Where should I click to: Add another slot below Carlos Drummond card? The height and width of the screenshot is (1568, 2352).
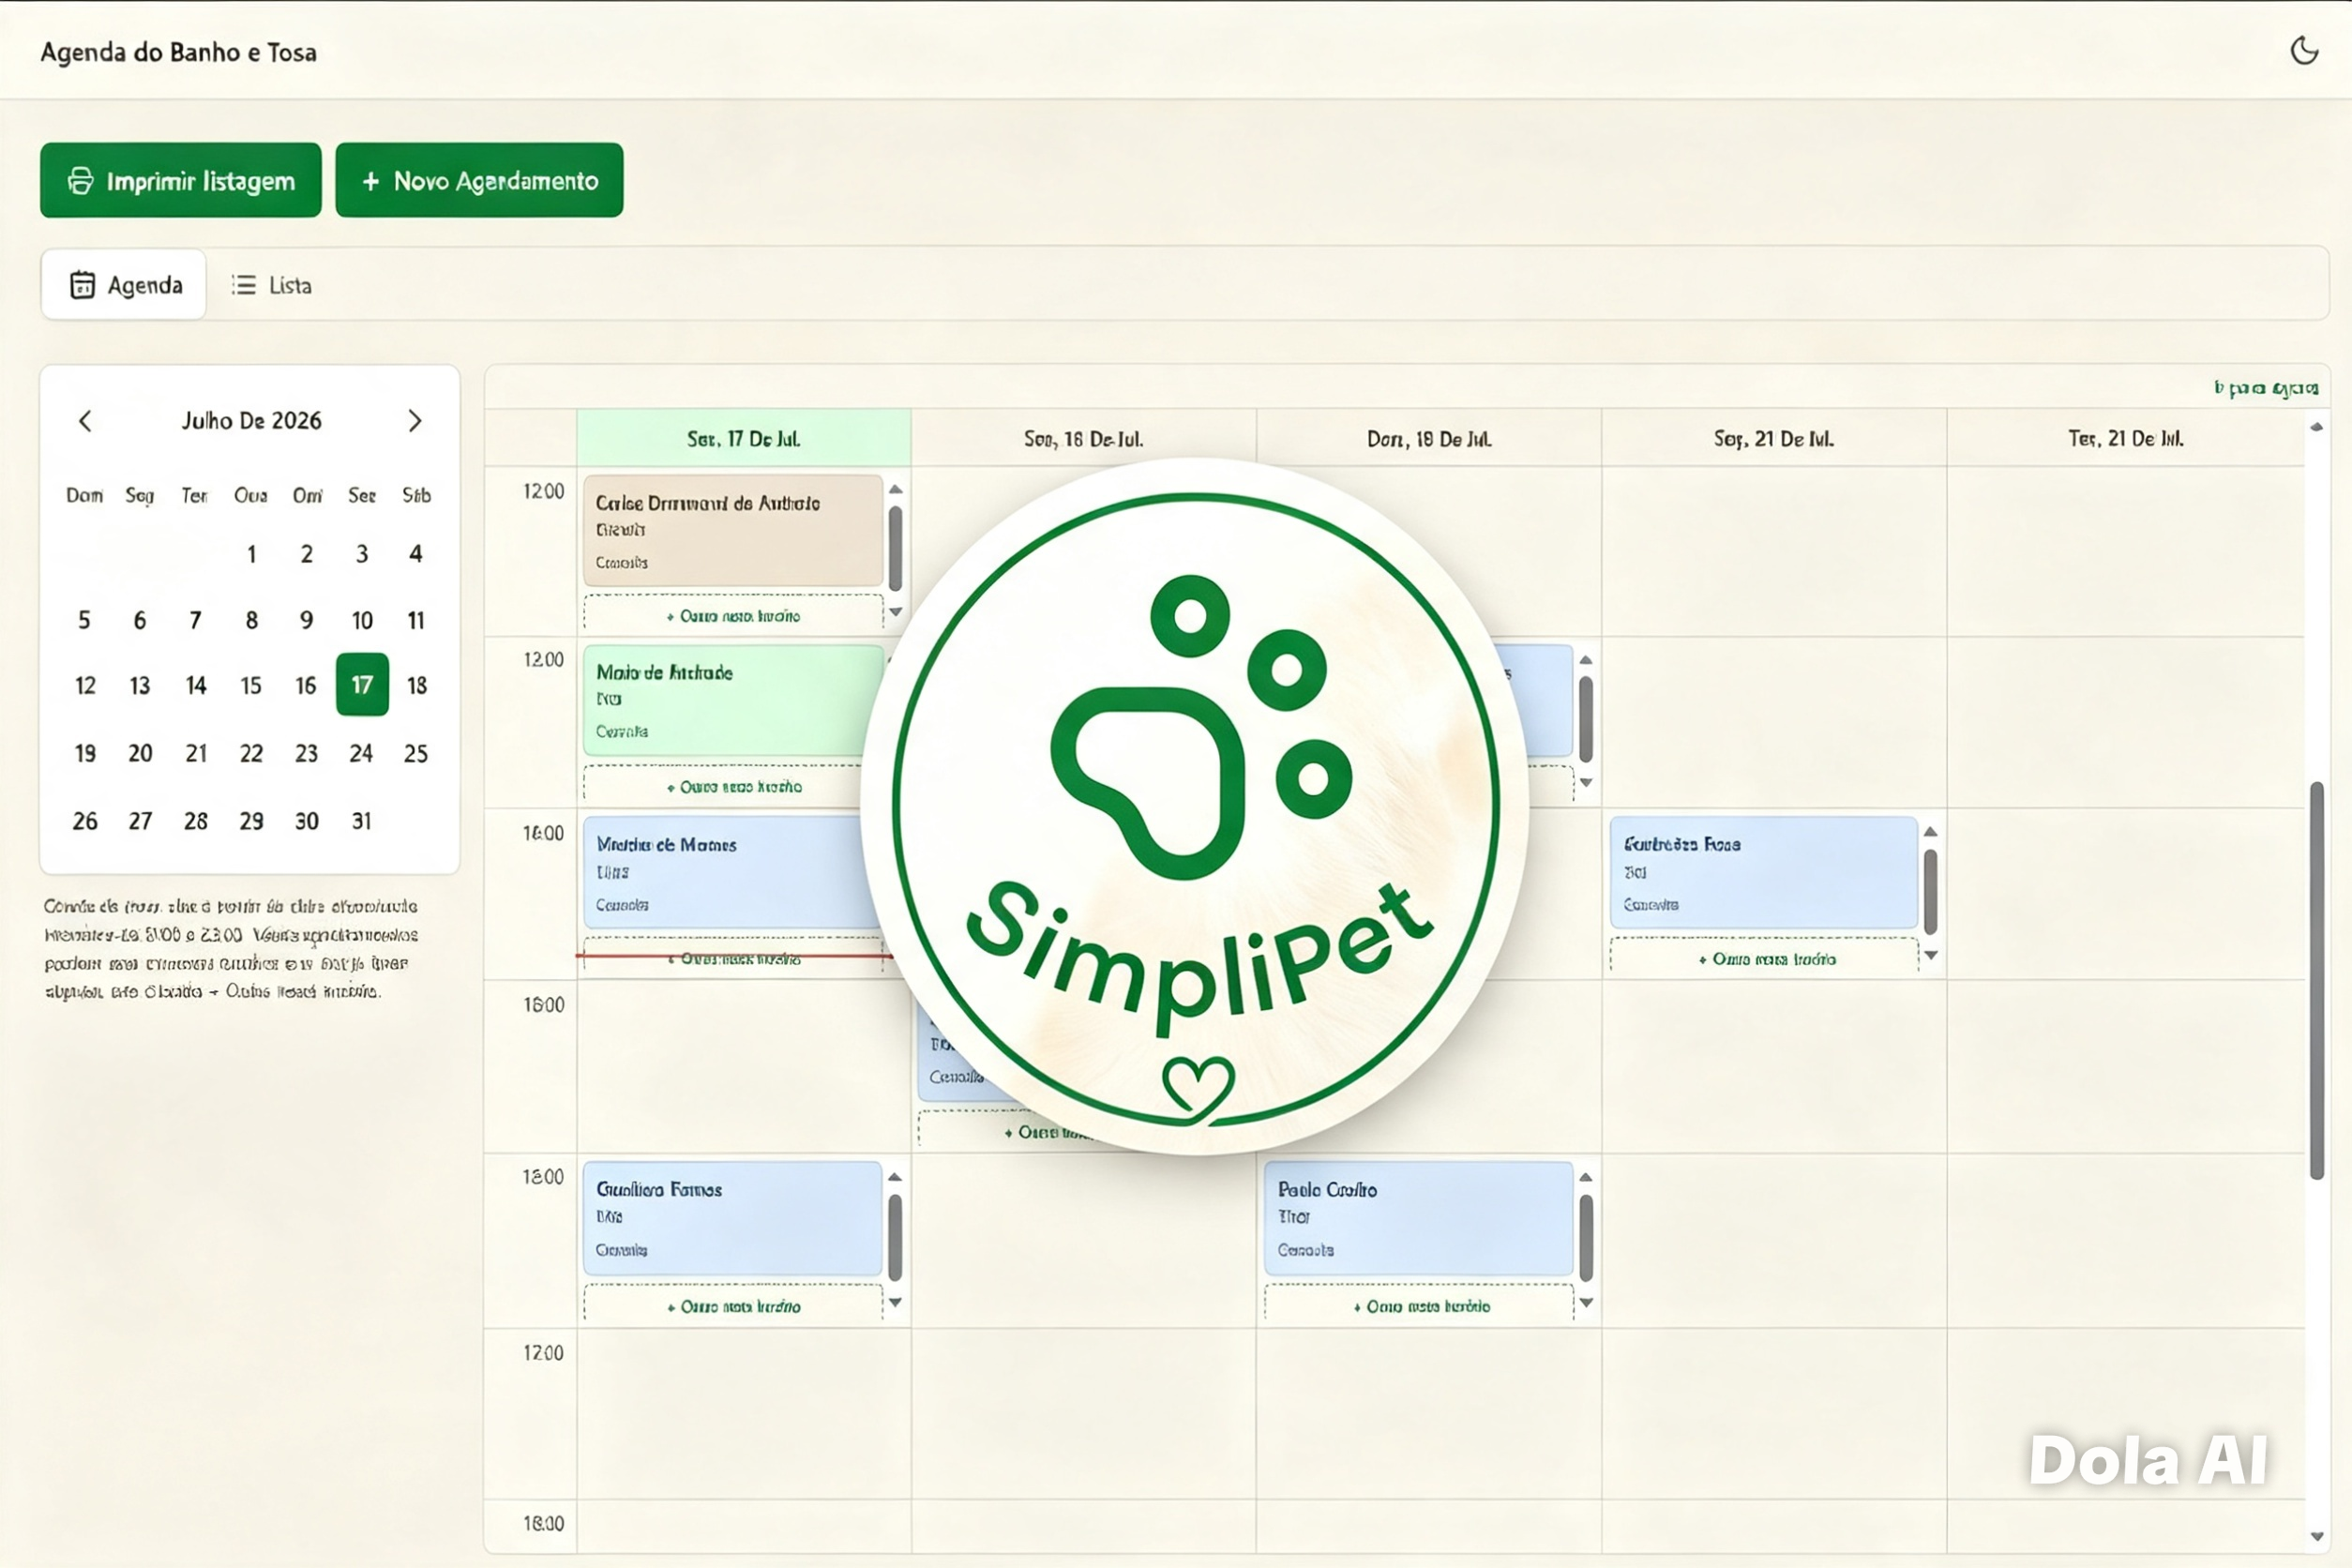click(733, 616)
